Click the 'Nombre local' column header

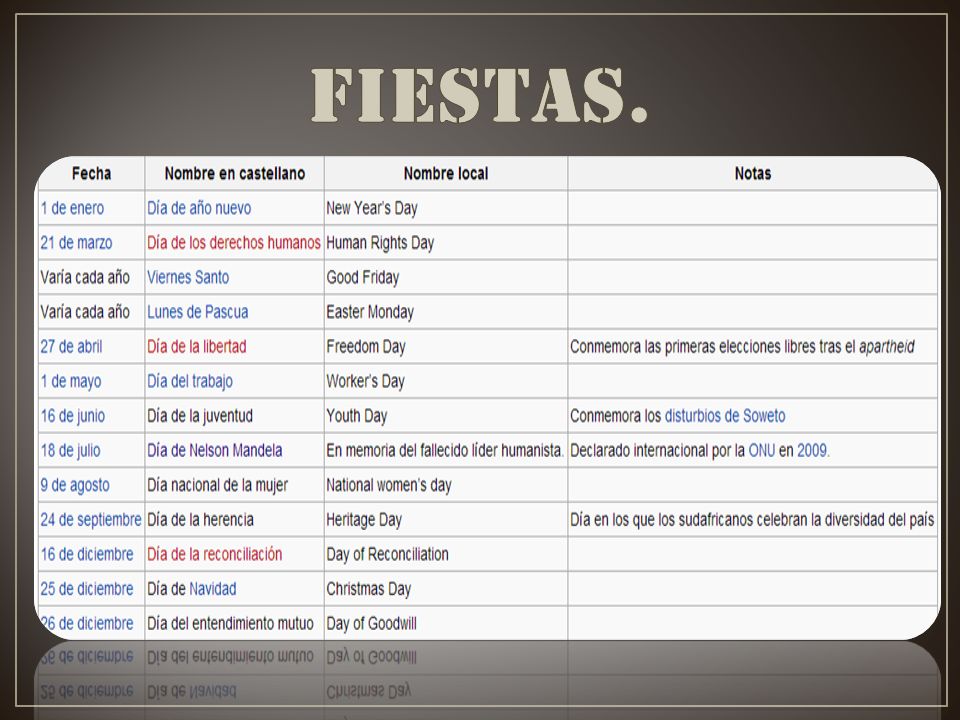click(446, 174)
